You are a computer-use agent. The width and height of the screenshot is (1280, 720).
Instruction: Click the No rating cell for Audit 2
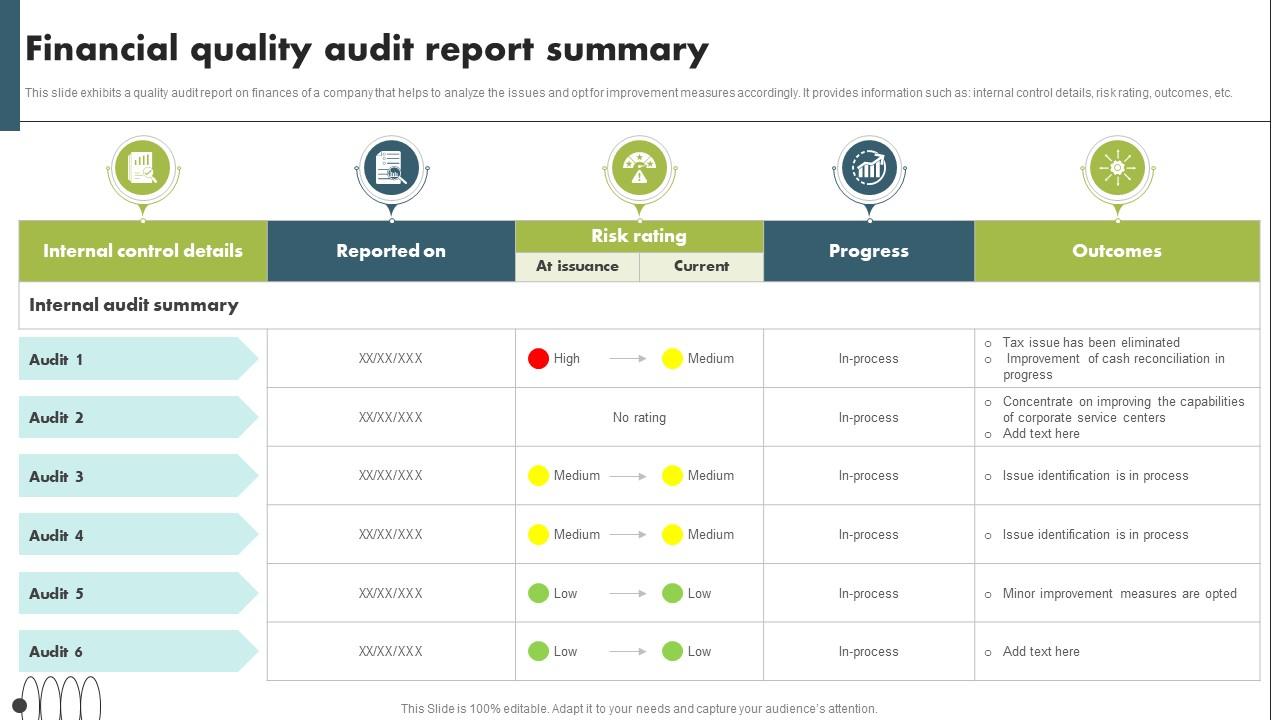click(x=639, y=418)
